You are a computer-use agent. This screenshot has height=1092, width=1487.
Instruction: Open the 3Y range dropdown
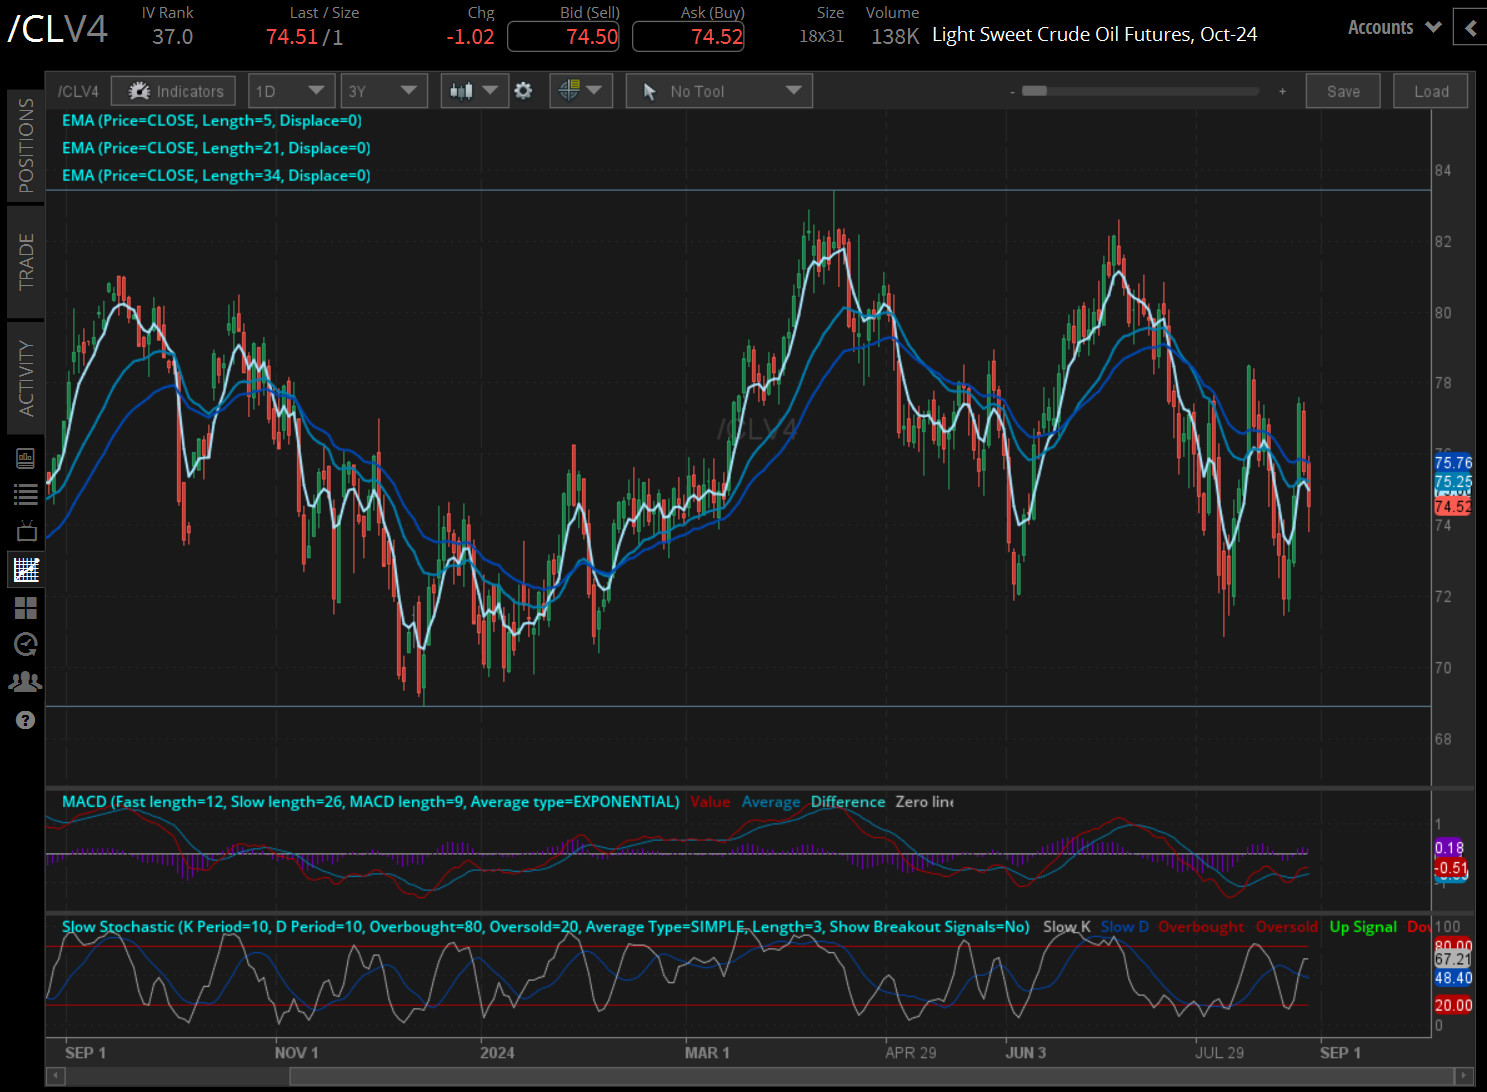tap(384, 90)
